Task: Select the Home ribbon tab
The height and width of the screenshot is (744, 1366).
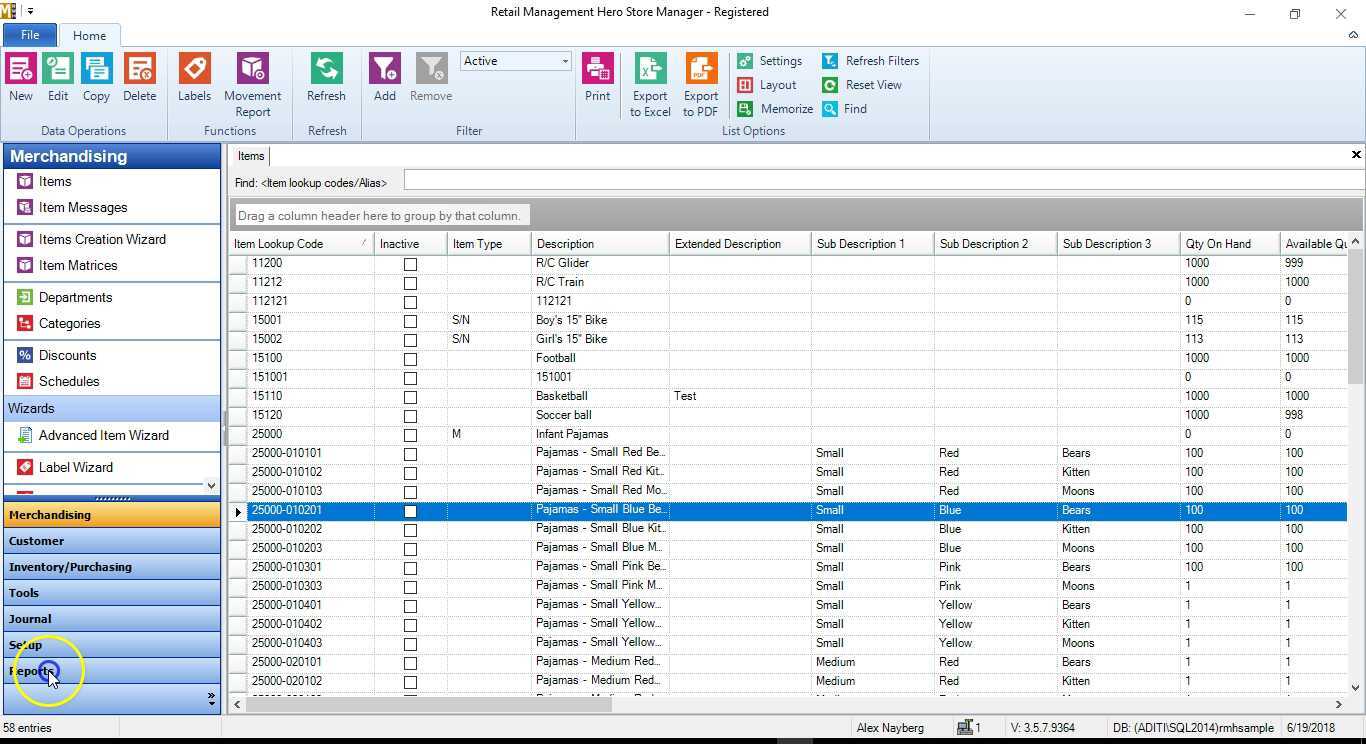Action: (x=89, y=35)
